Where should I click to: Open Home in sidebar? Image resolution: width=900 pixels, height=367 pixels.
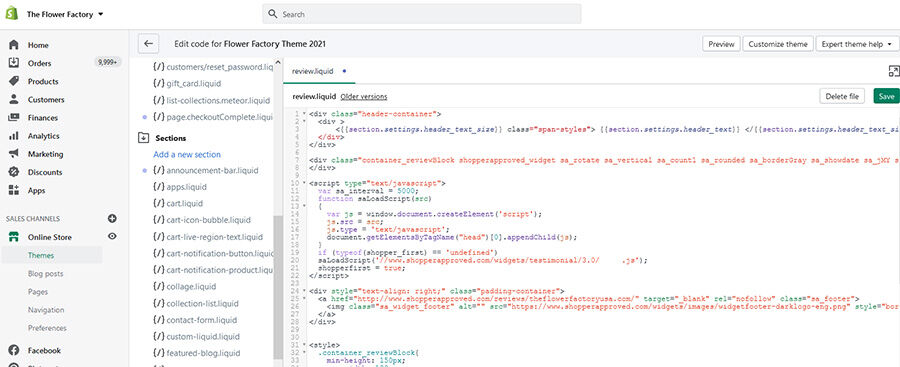pyautogui.click(x=38, y=45)
